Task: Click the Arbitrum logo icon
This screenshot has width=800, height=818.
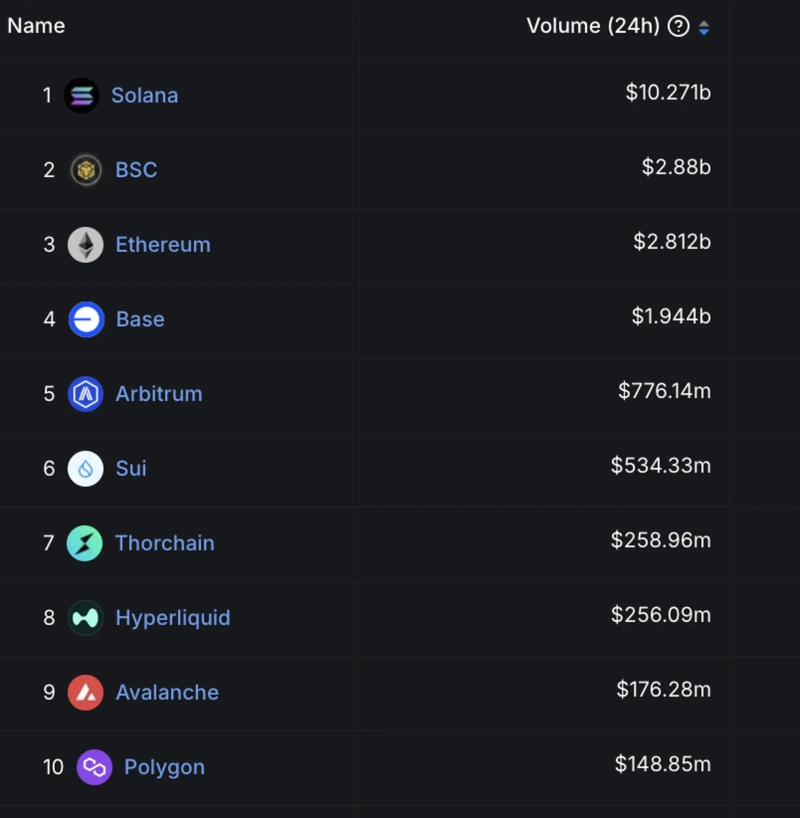Action: (86, 394)
